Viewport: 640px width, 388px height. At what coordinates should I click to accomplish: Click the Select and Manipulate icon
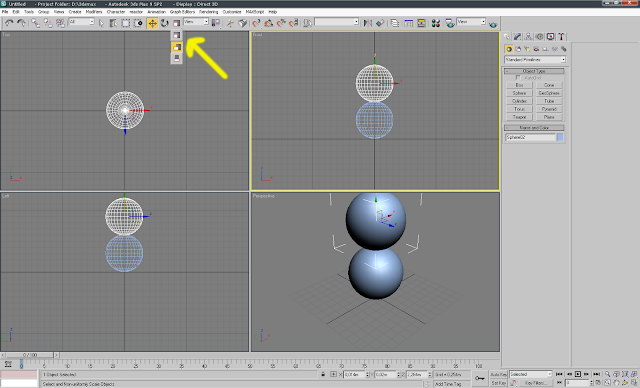(230, 23)
